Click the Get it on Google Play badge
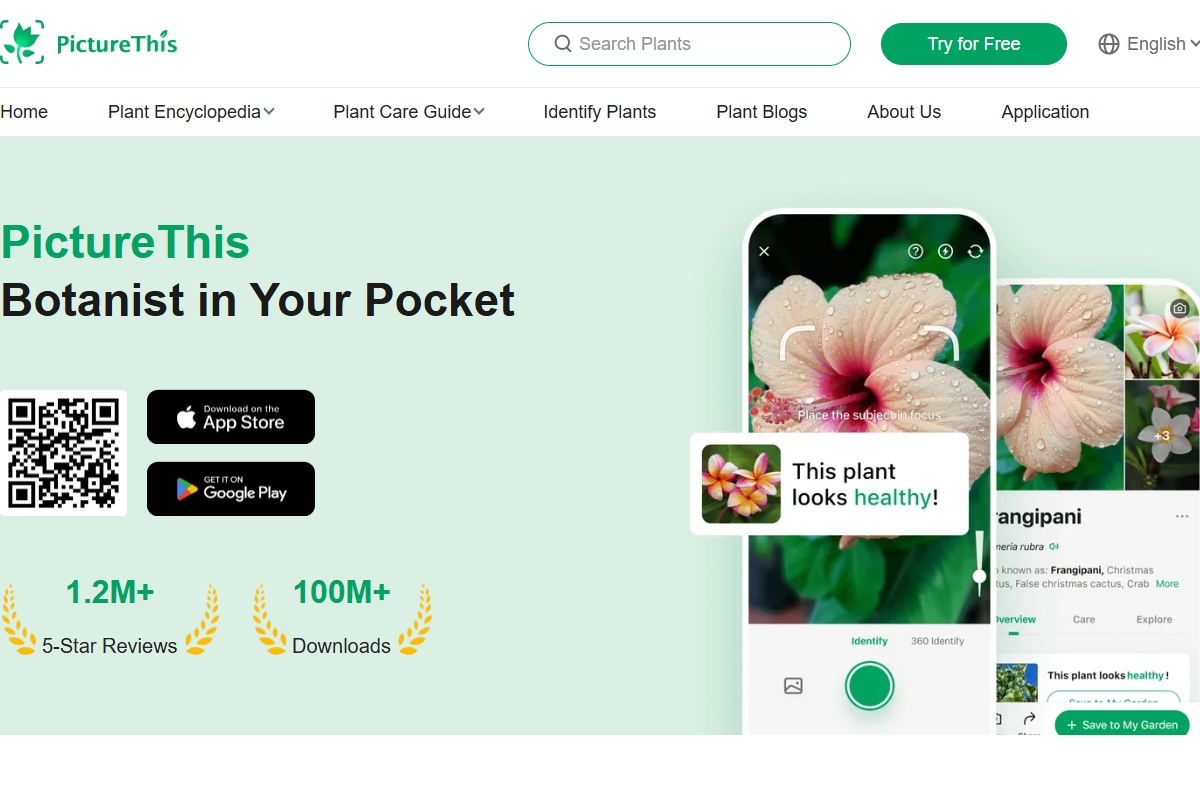 pyautogui.click(x=231, y=489)
